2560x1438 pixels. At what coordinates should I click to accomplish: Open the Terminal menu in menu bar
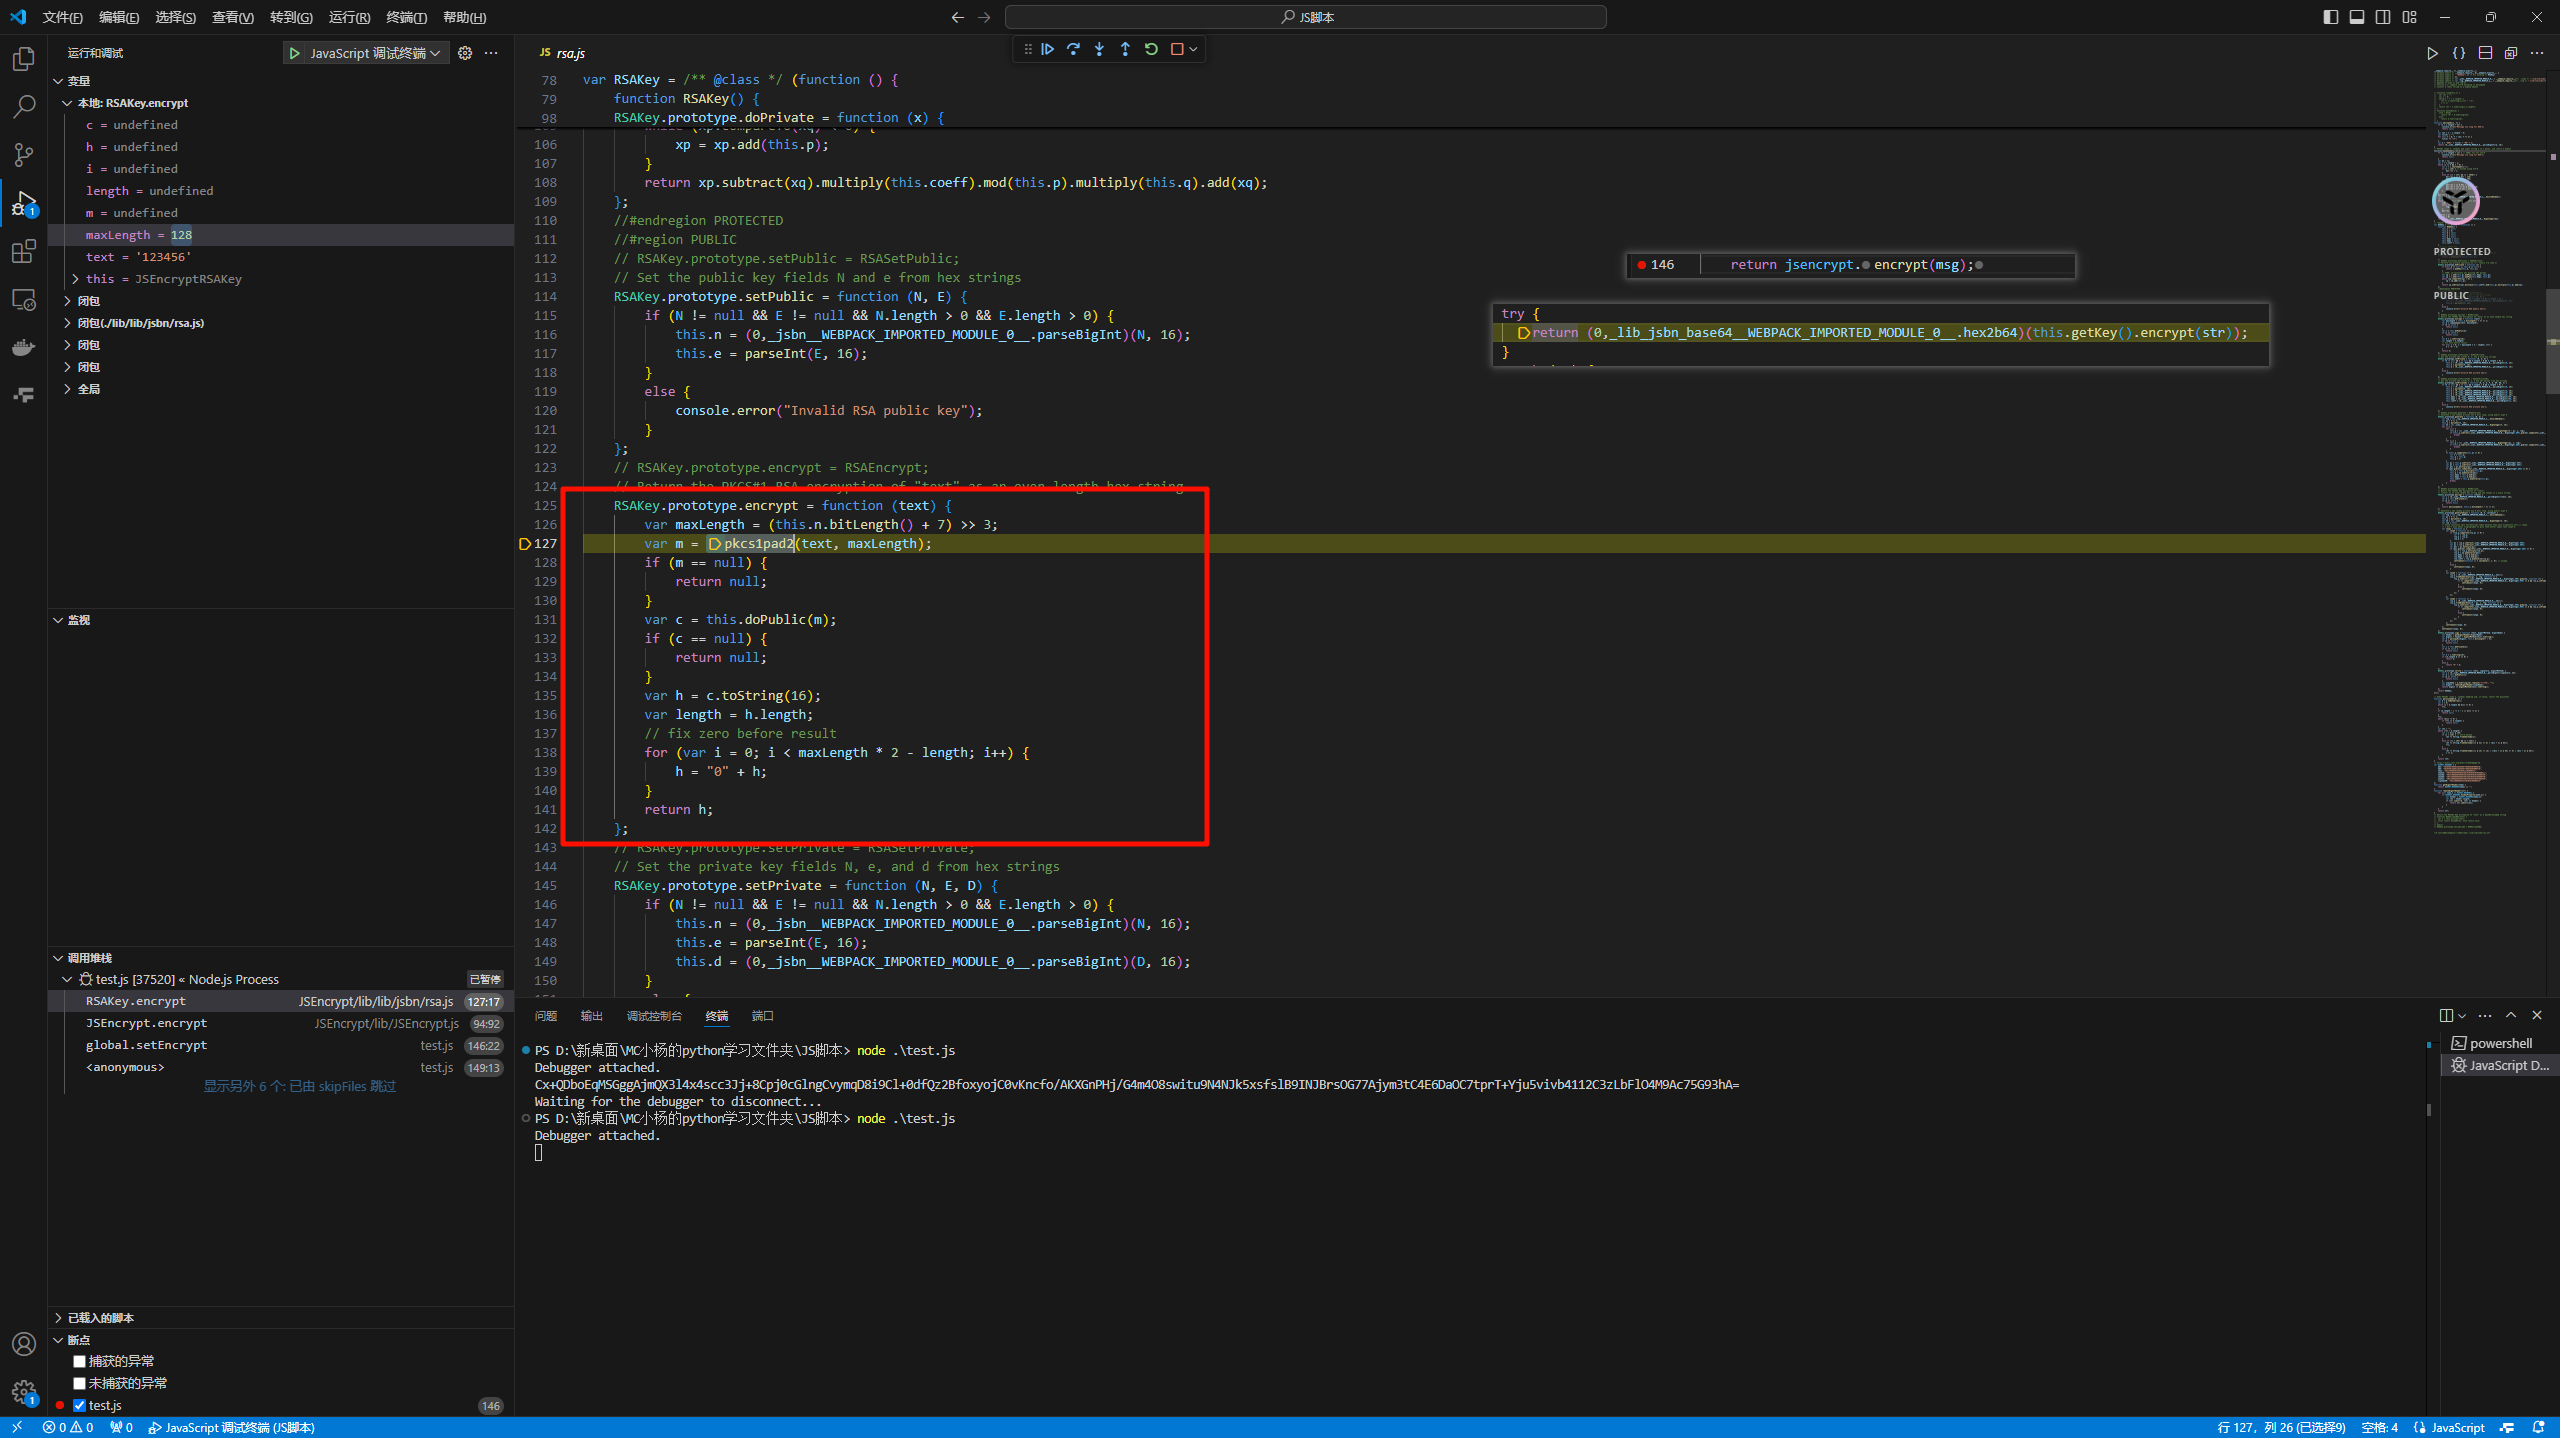[406, 17]
